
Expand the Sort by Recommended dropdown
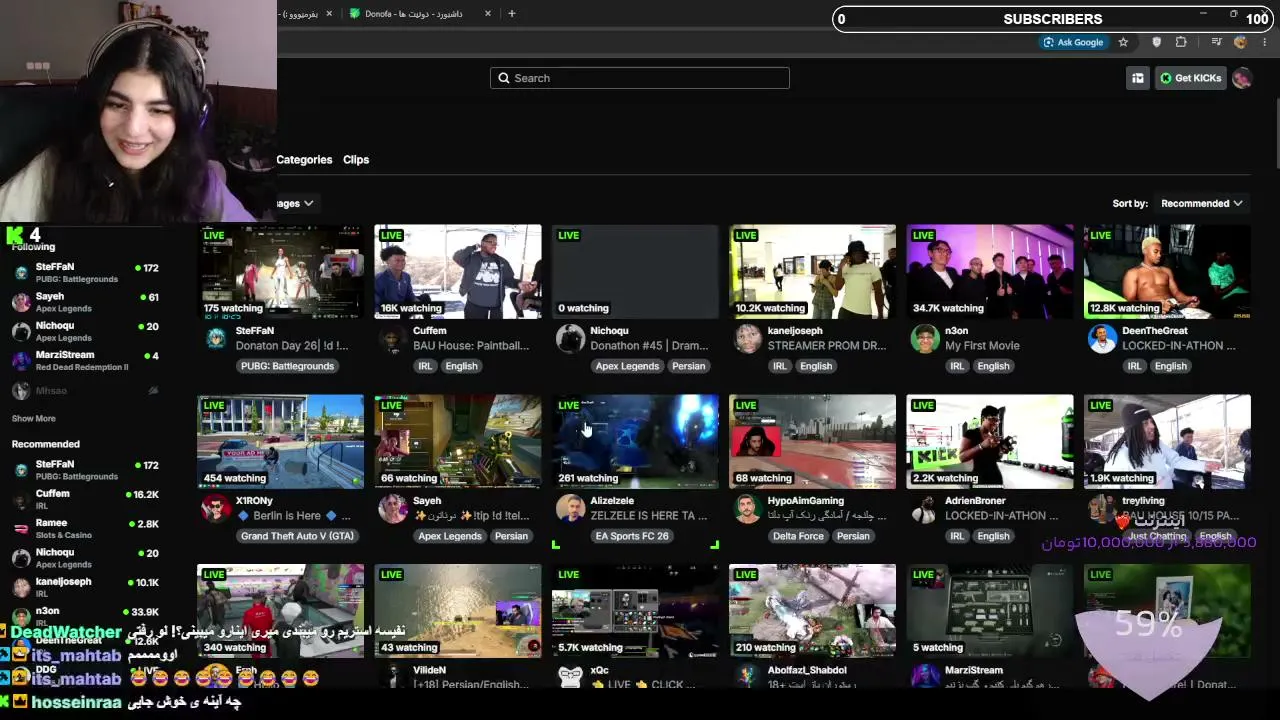(1201, 203)
